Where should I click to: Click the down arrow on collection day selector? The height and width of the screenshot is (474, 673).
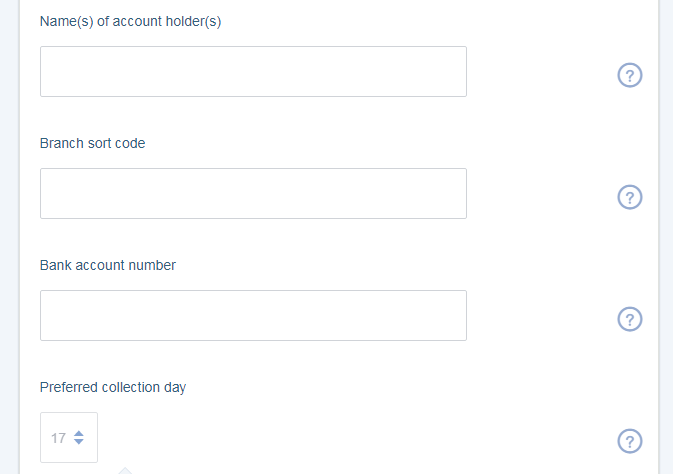point(79,442)
